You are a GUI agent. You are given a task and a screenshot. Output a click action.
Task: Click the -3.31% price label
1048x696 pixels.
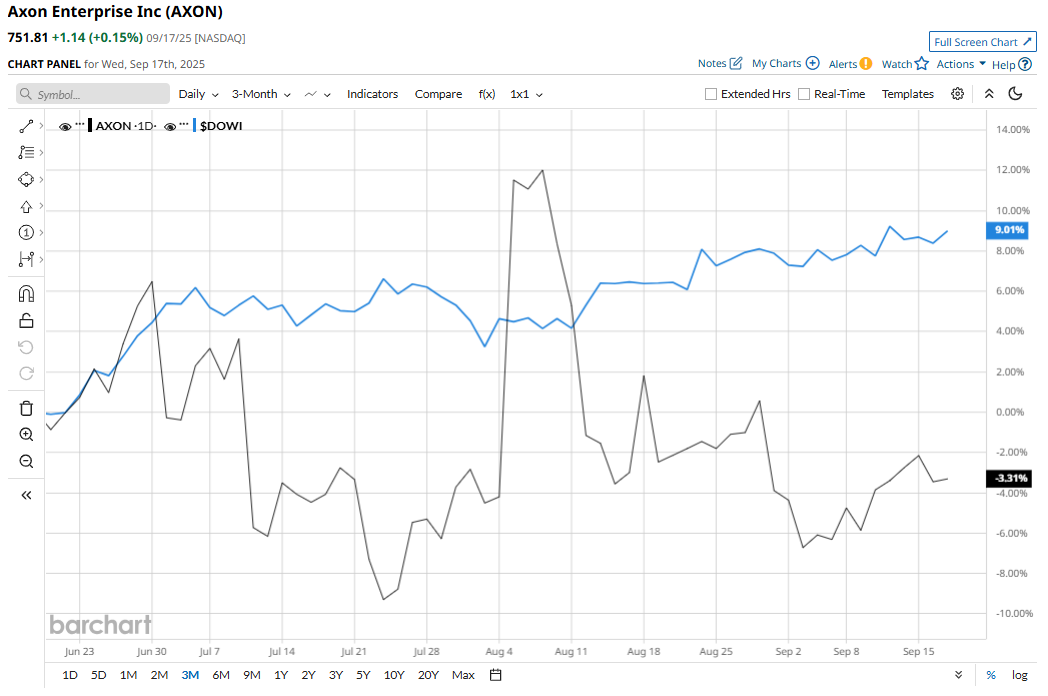tap(1009, 479)
